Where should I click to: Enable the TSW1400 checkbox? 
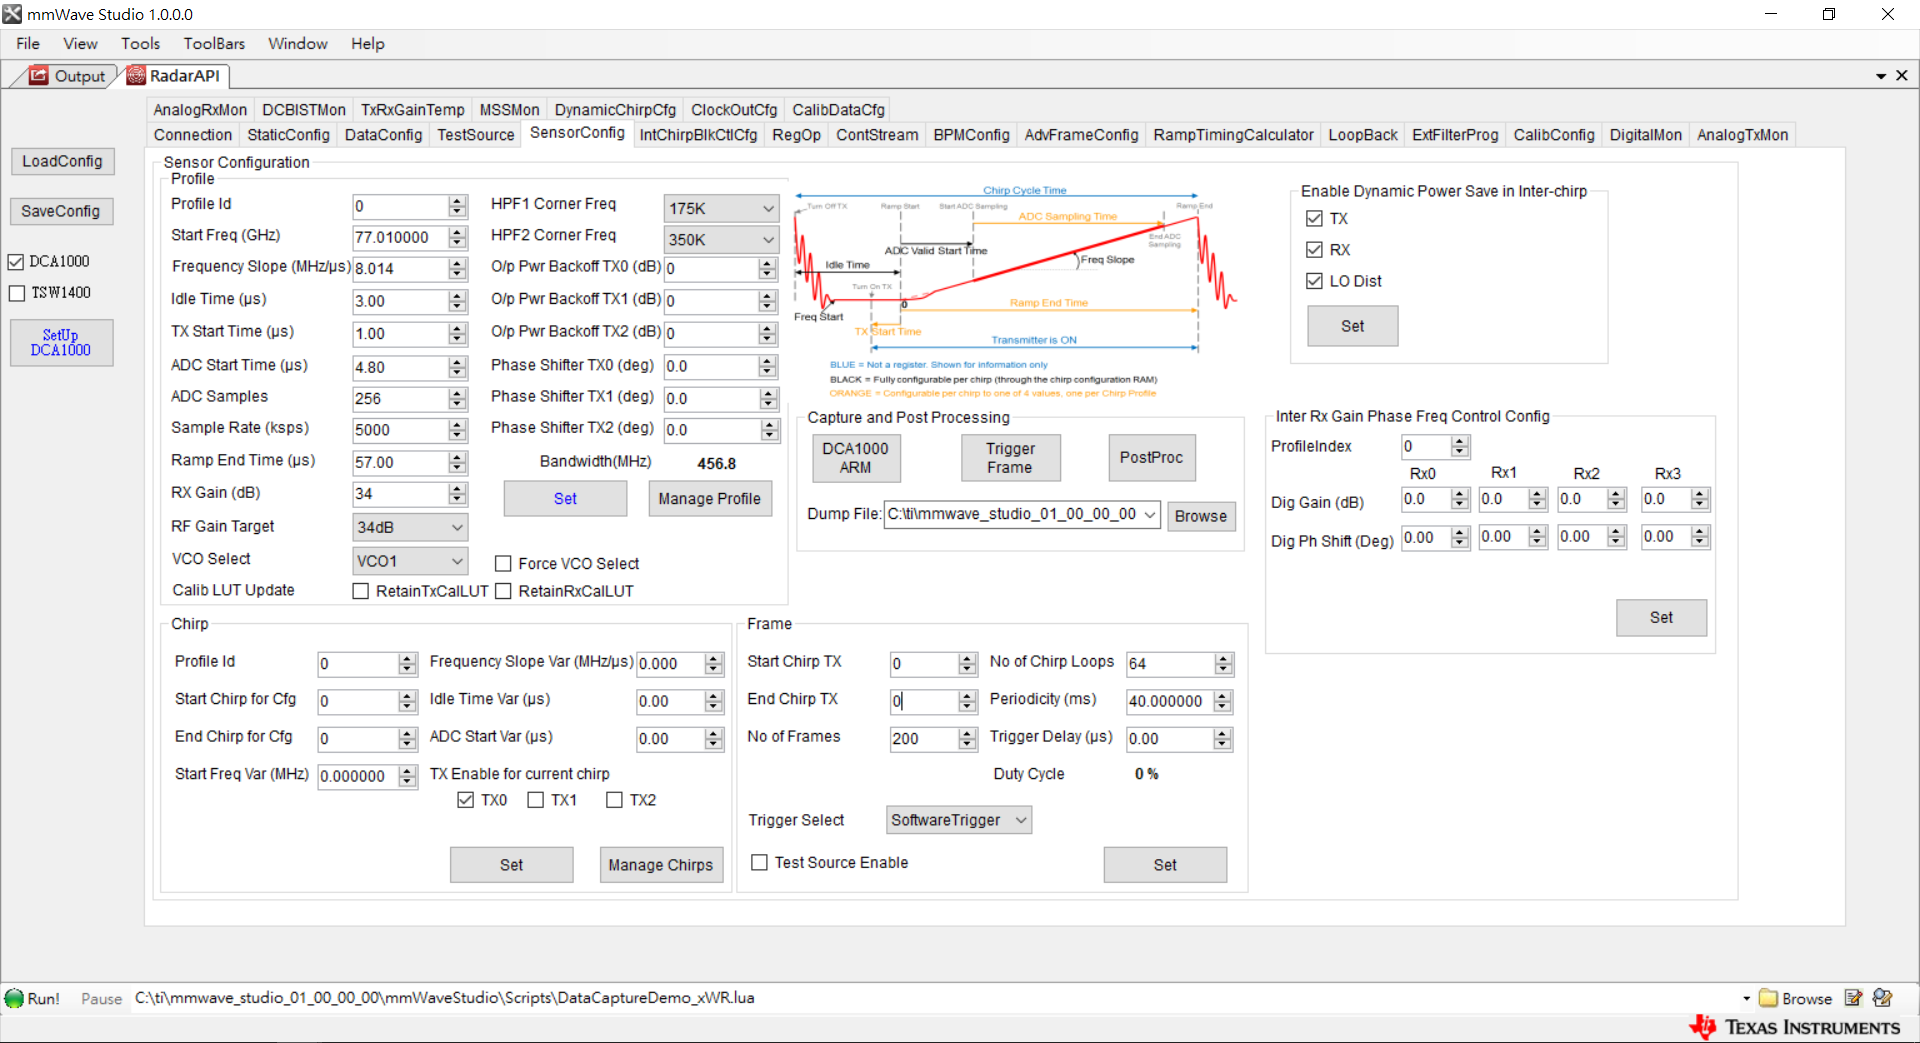pyautogui.click(x=16, y=293)
